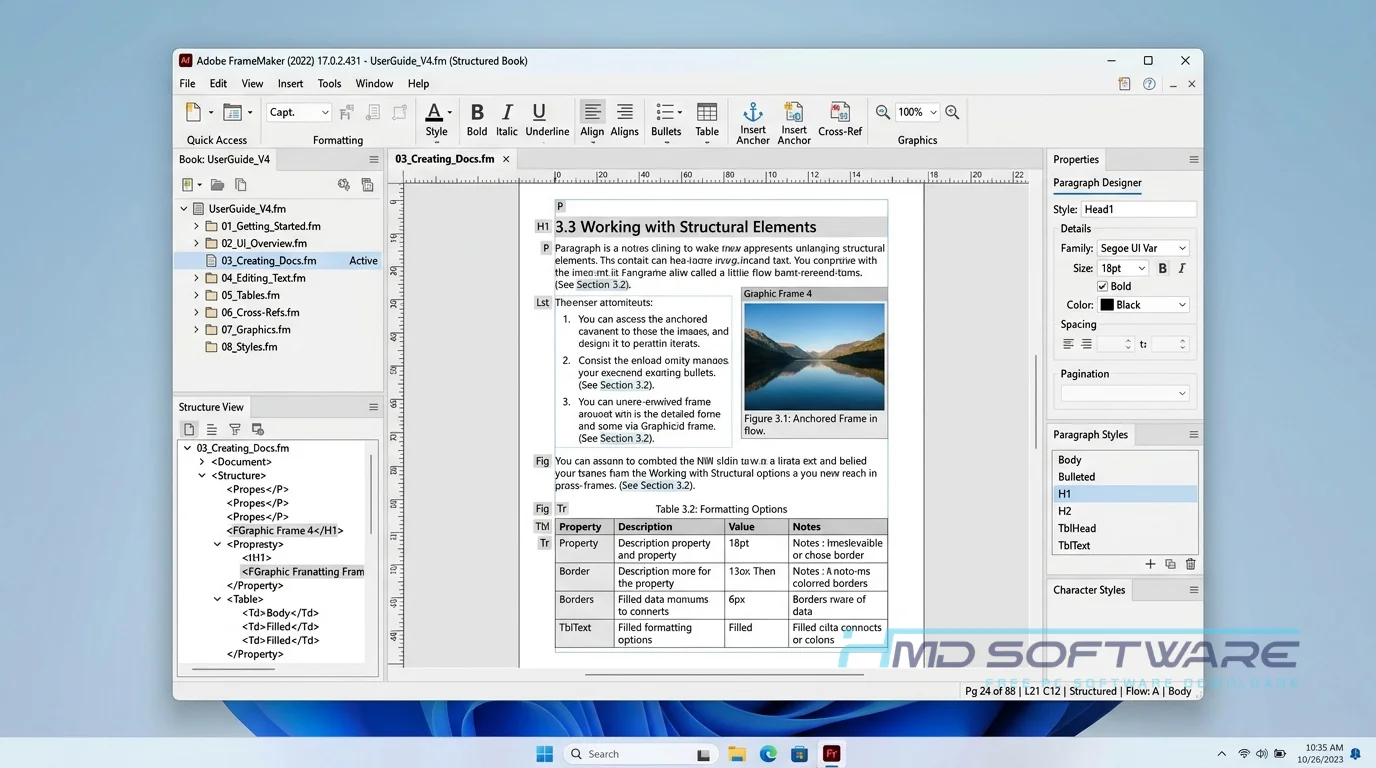Open the Size 18pt dropdown
The width and height of the screenshot is (1376, 768).
[x=1123, y=268]
